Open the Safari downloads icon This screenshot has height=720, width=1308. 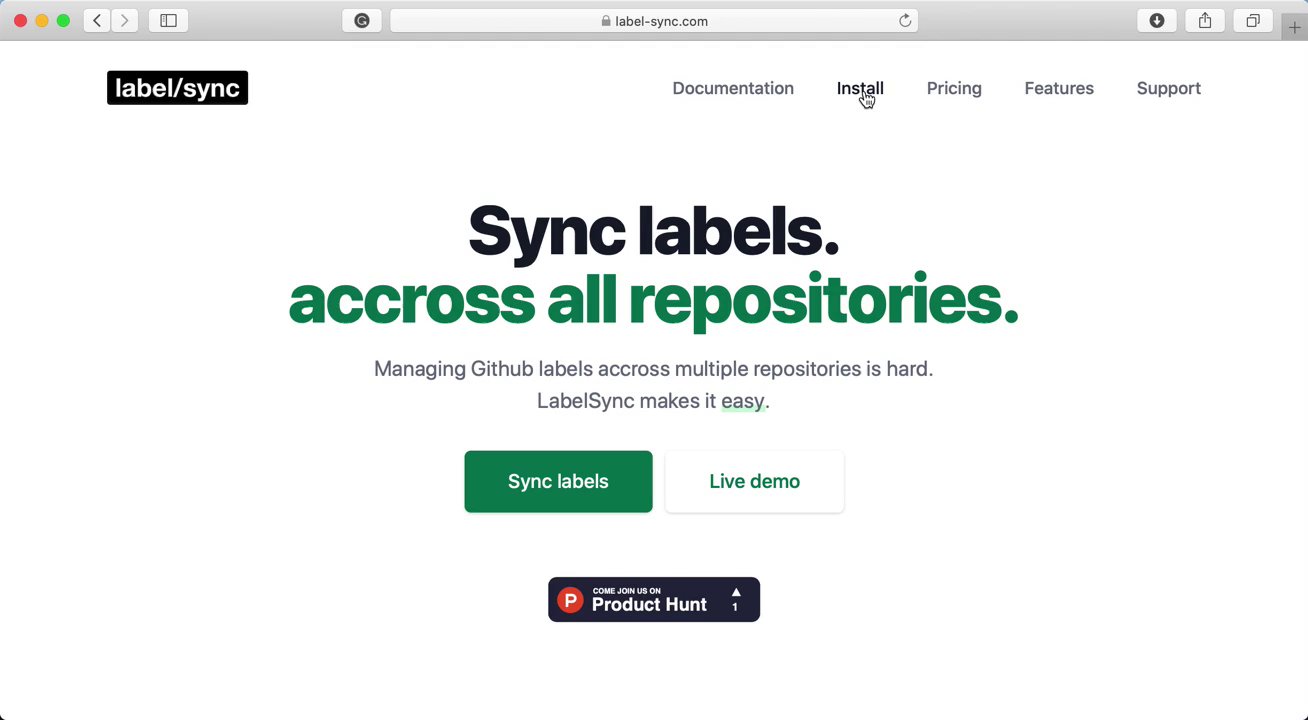coord(1157,20)
